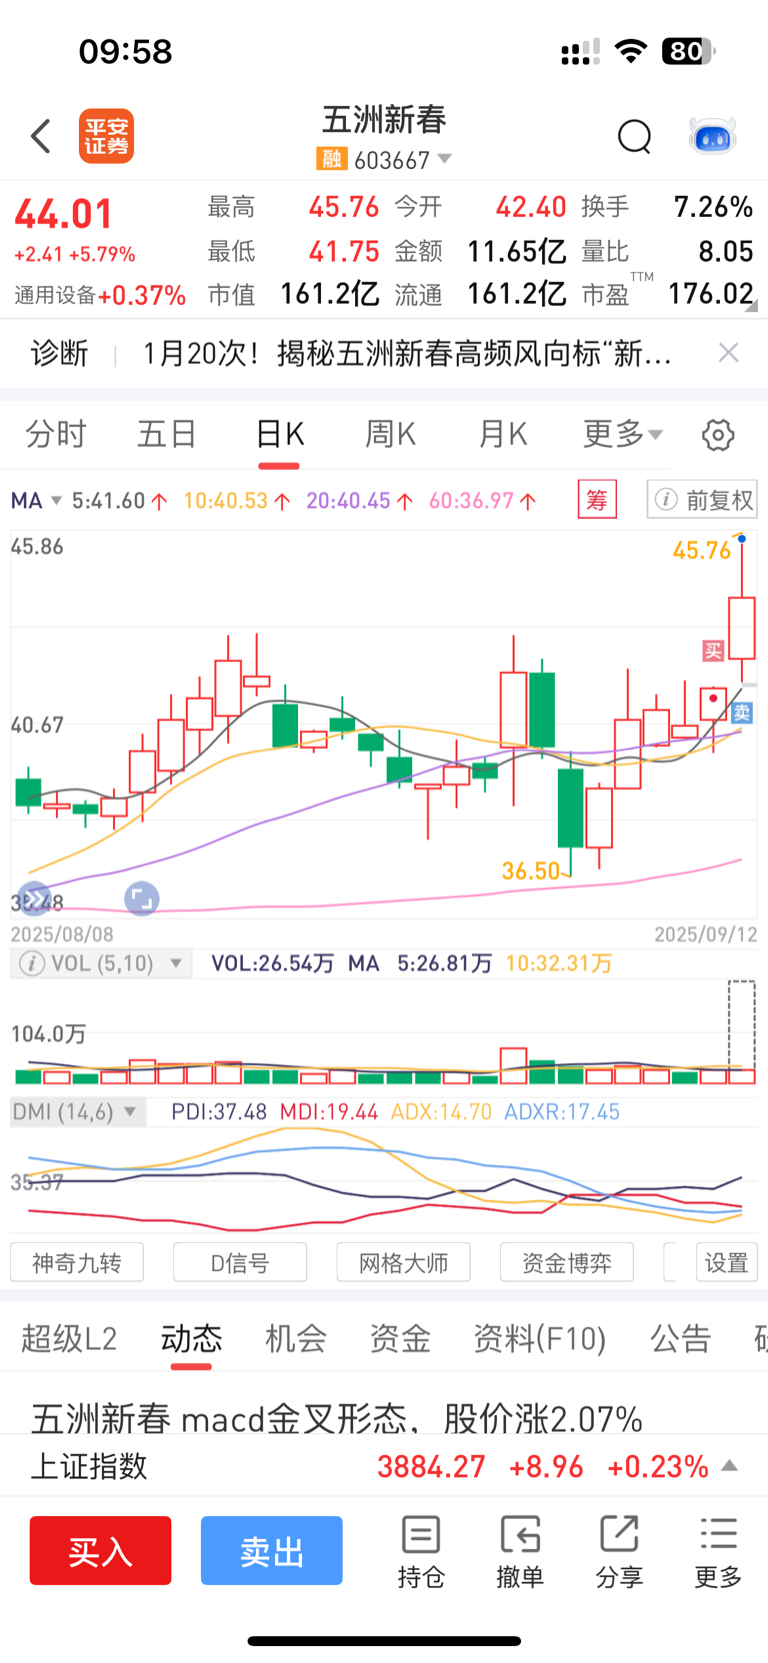Switch to the 公告 tab

pyautogui.click(x=680, y=1338)
